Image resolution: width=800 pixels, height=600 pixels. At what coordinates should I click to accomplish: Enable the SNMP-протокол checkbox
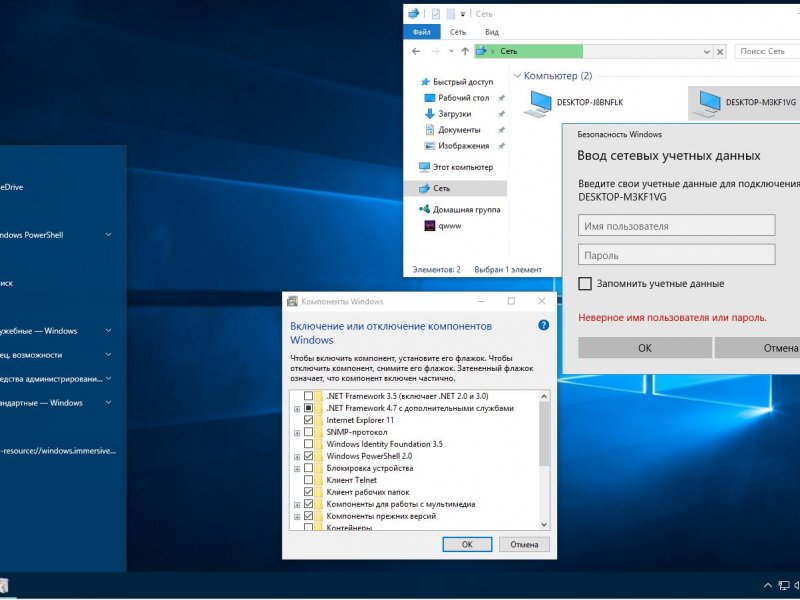(308, 432)
